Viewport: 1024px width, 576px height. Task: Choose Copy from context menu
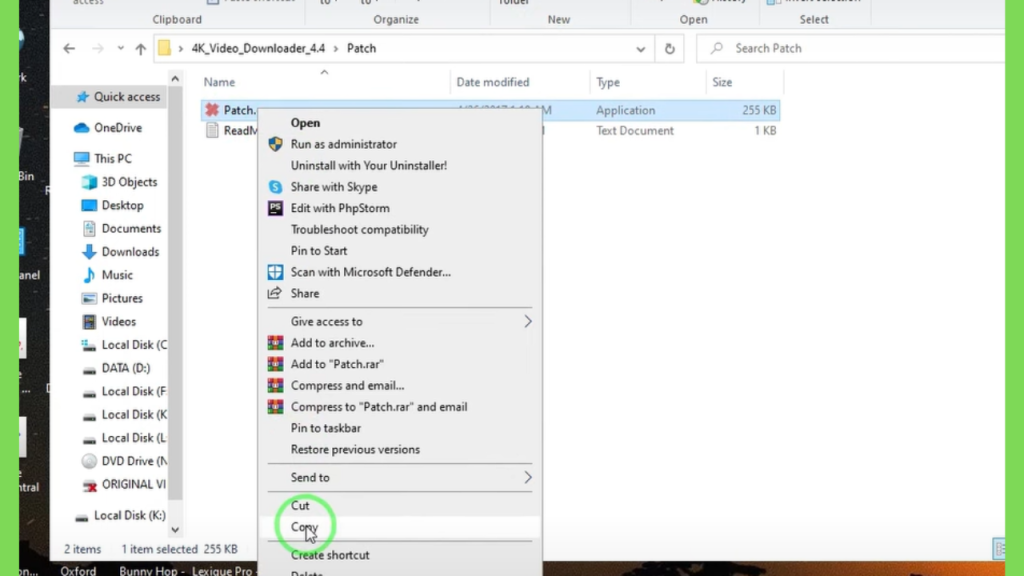(x=304, y=527)
